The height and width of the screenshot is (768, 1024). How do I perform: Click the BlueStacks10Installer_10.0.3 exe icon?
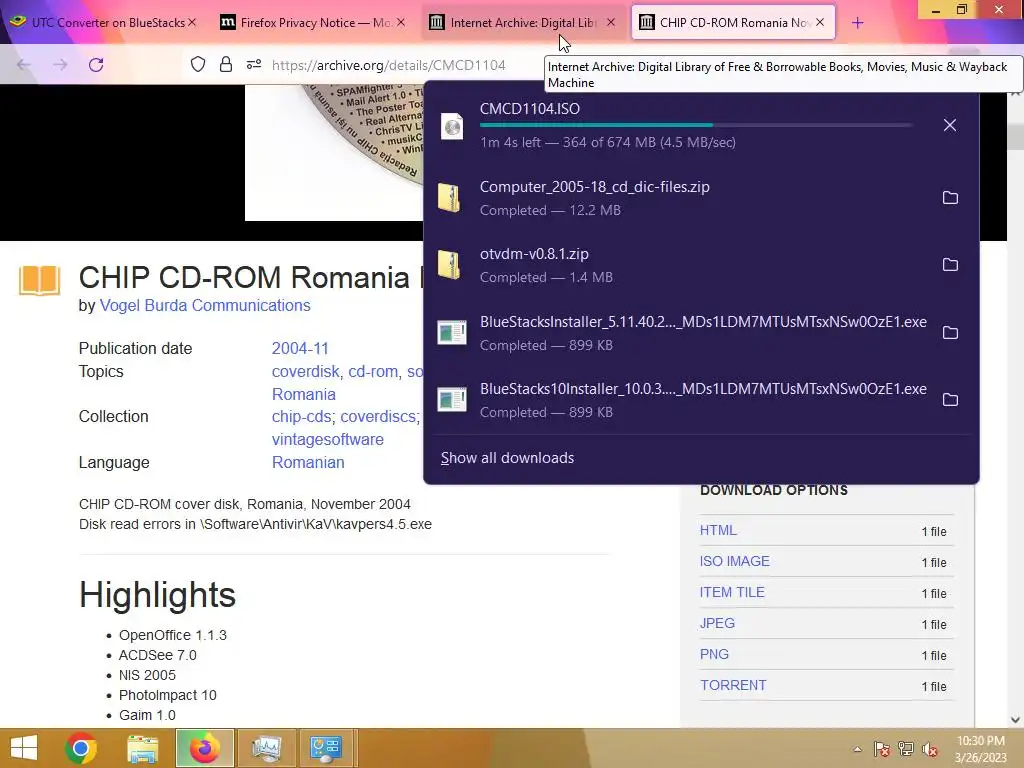tap(452, 400)
